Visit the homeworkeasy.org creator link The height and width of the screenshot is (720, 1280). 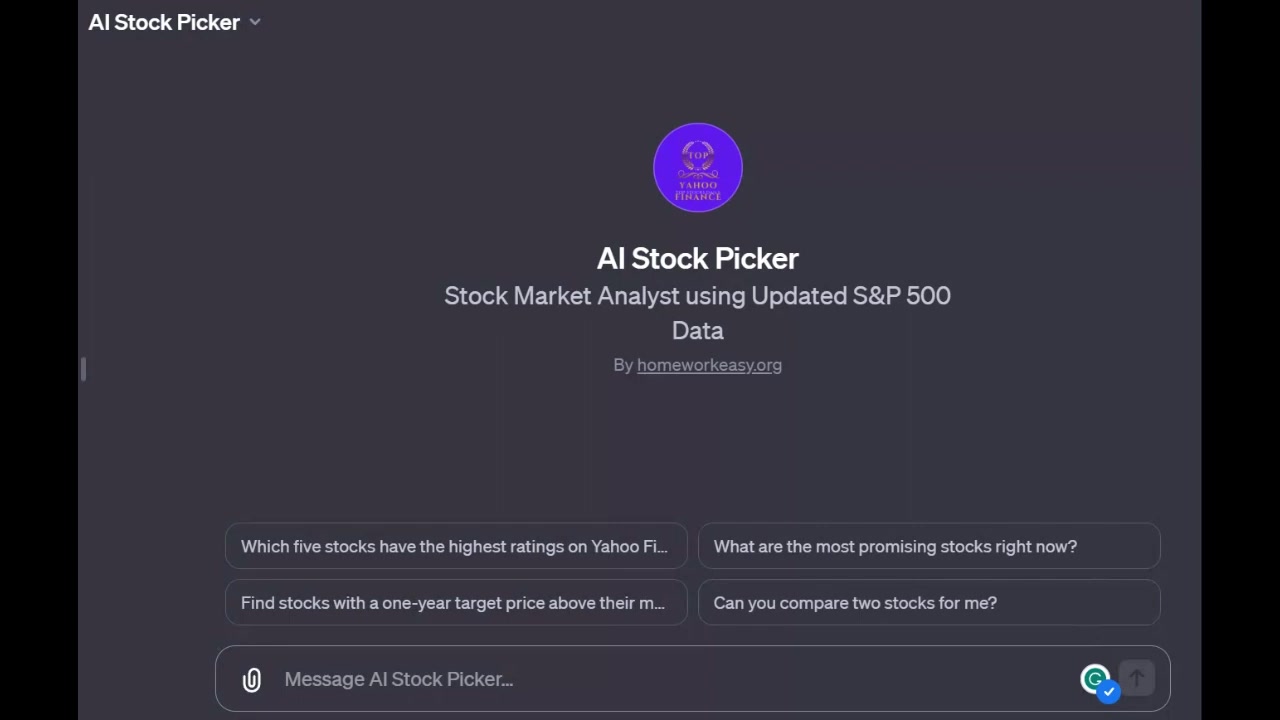click(x=709, y=364)
